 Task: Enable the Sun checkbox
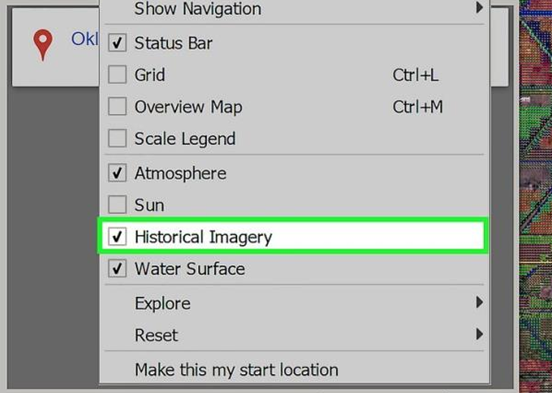click(x=117, y=205)
